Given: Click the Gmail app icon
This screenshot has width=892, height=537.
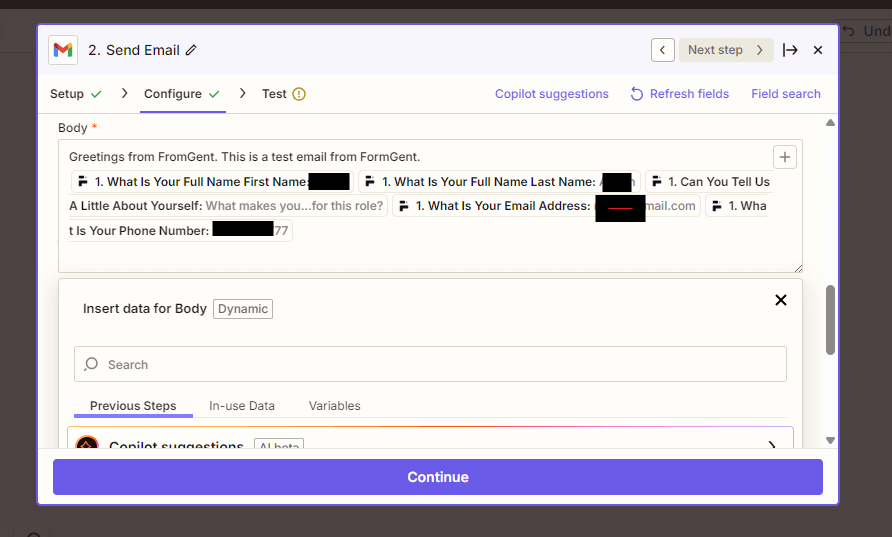Looking at the screenshot, I should (63, 50).
